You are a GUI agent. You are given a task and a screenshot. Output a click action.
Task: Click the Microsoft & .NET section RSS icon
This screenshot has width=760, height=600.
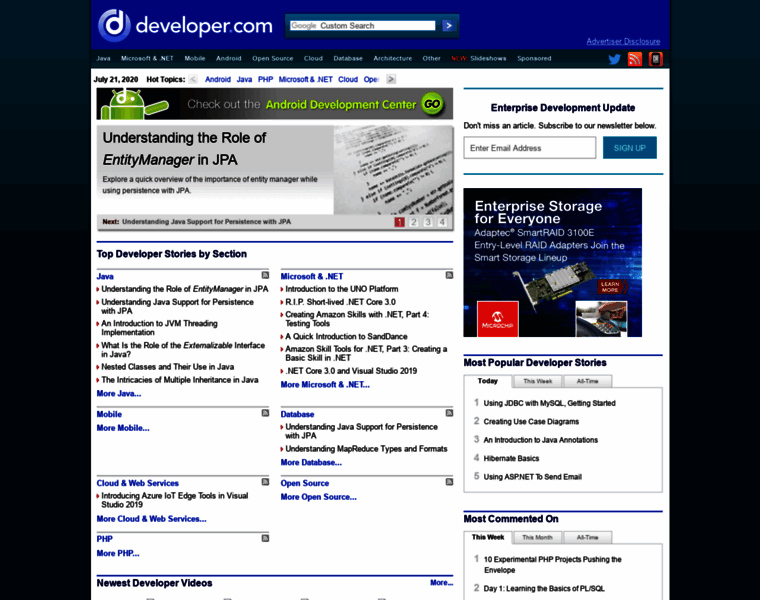(x=449, y=275)
